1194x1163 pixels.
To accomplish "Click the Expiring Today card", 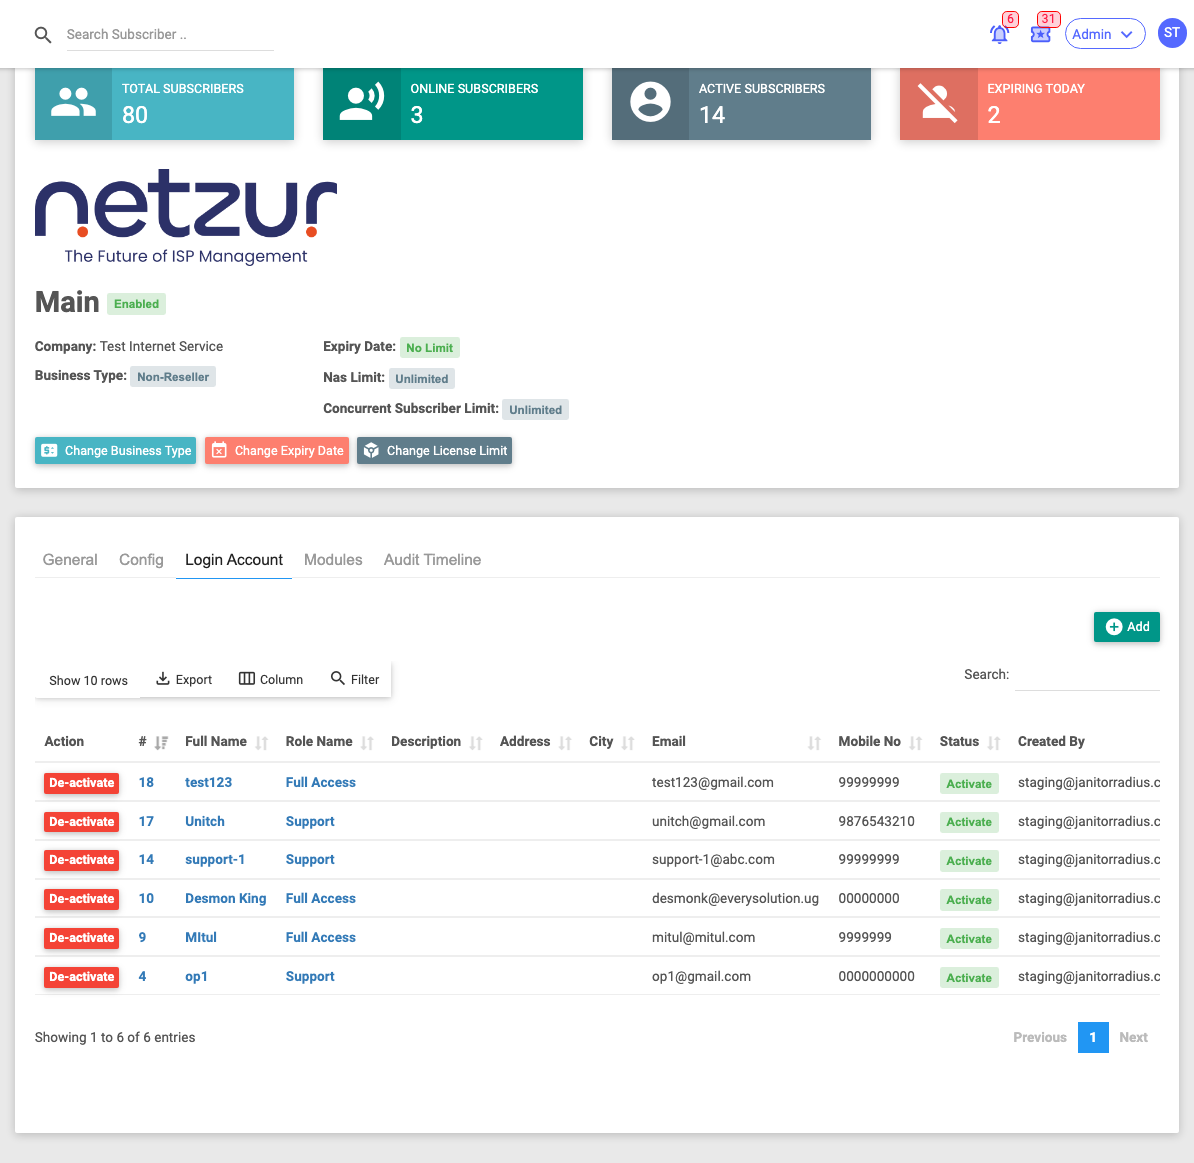I will [x=1030, y=104].
